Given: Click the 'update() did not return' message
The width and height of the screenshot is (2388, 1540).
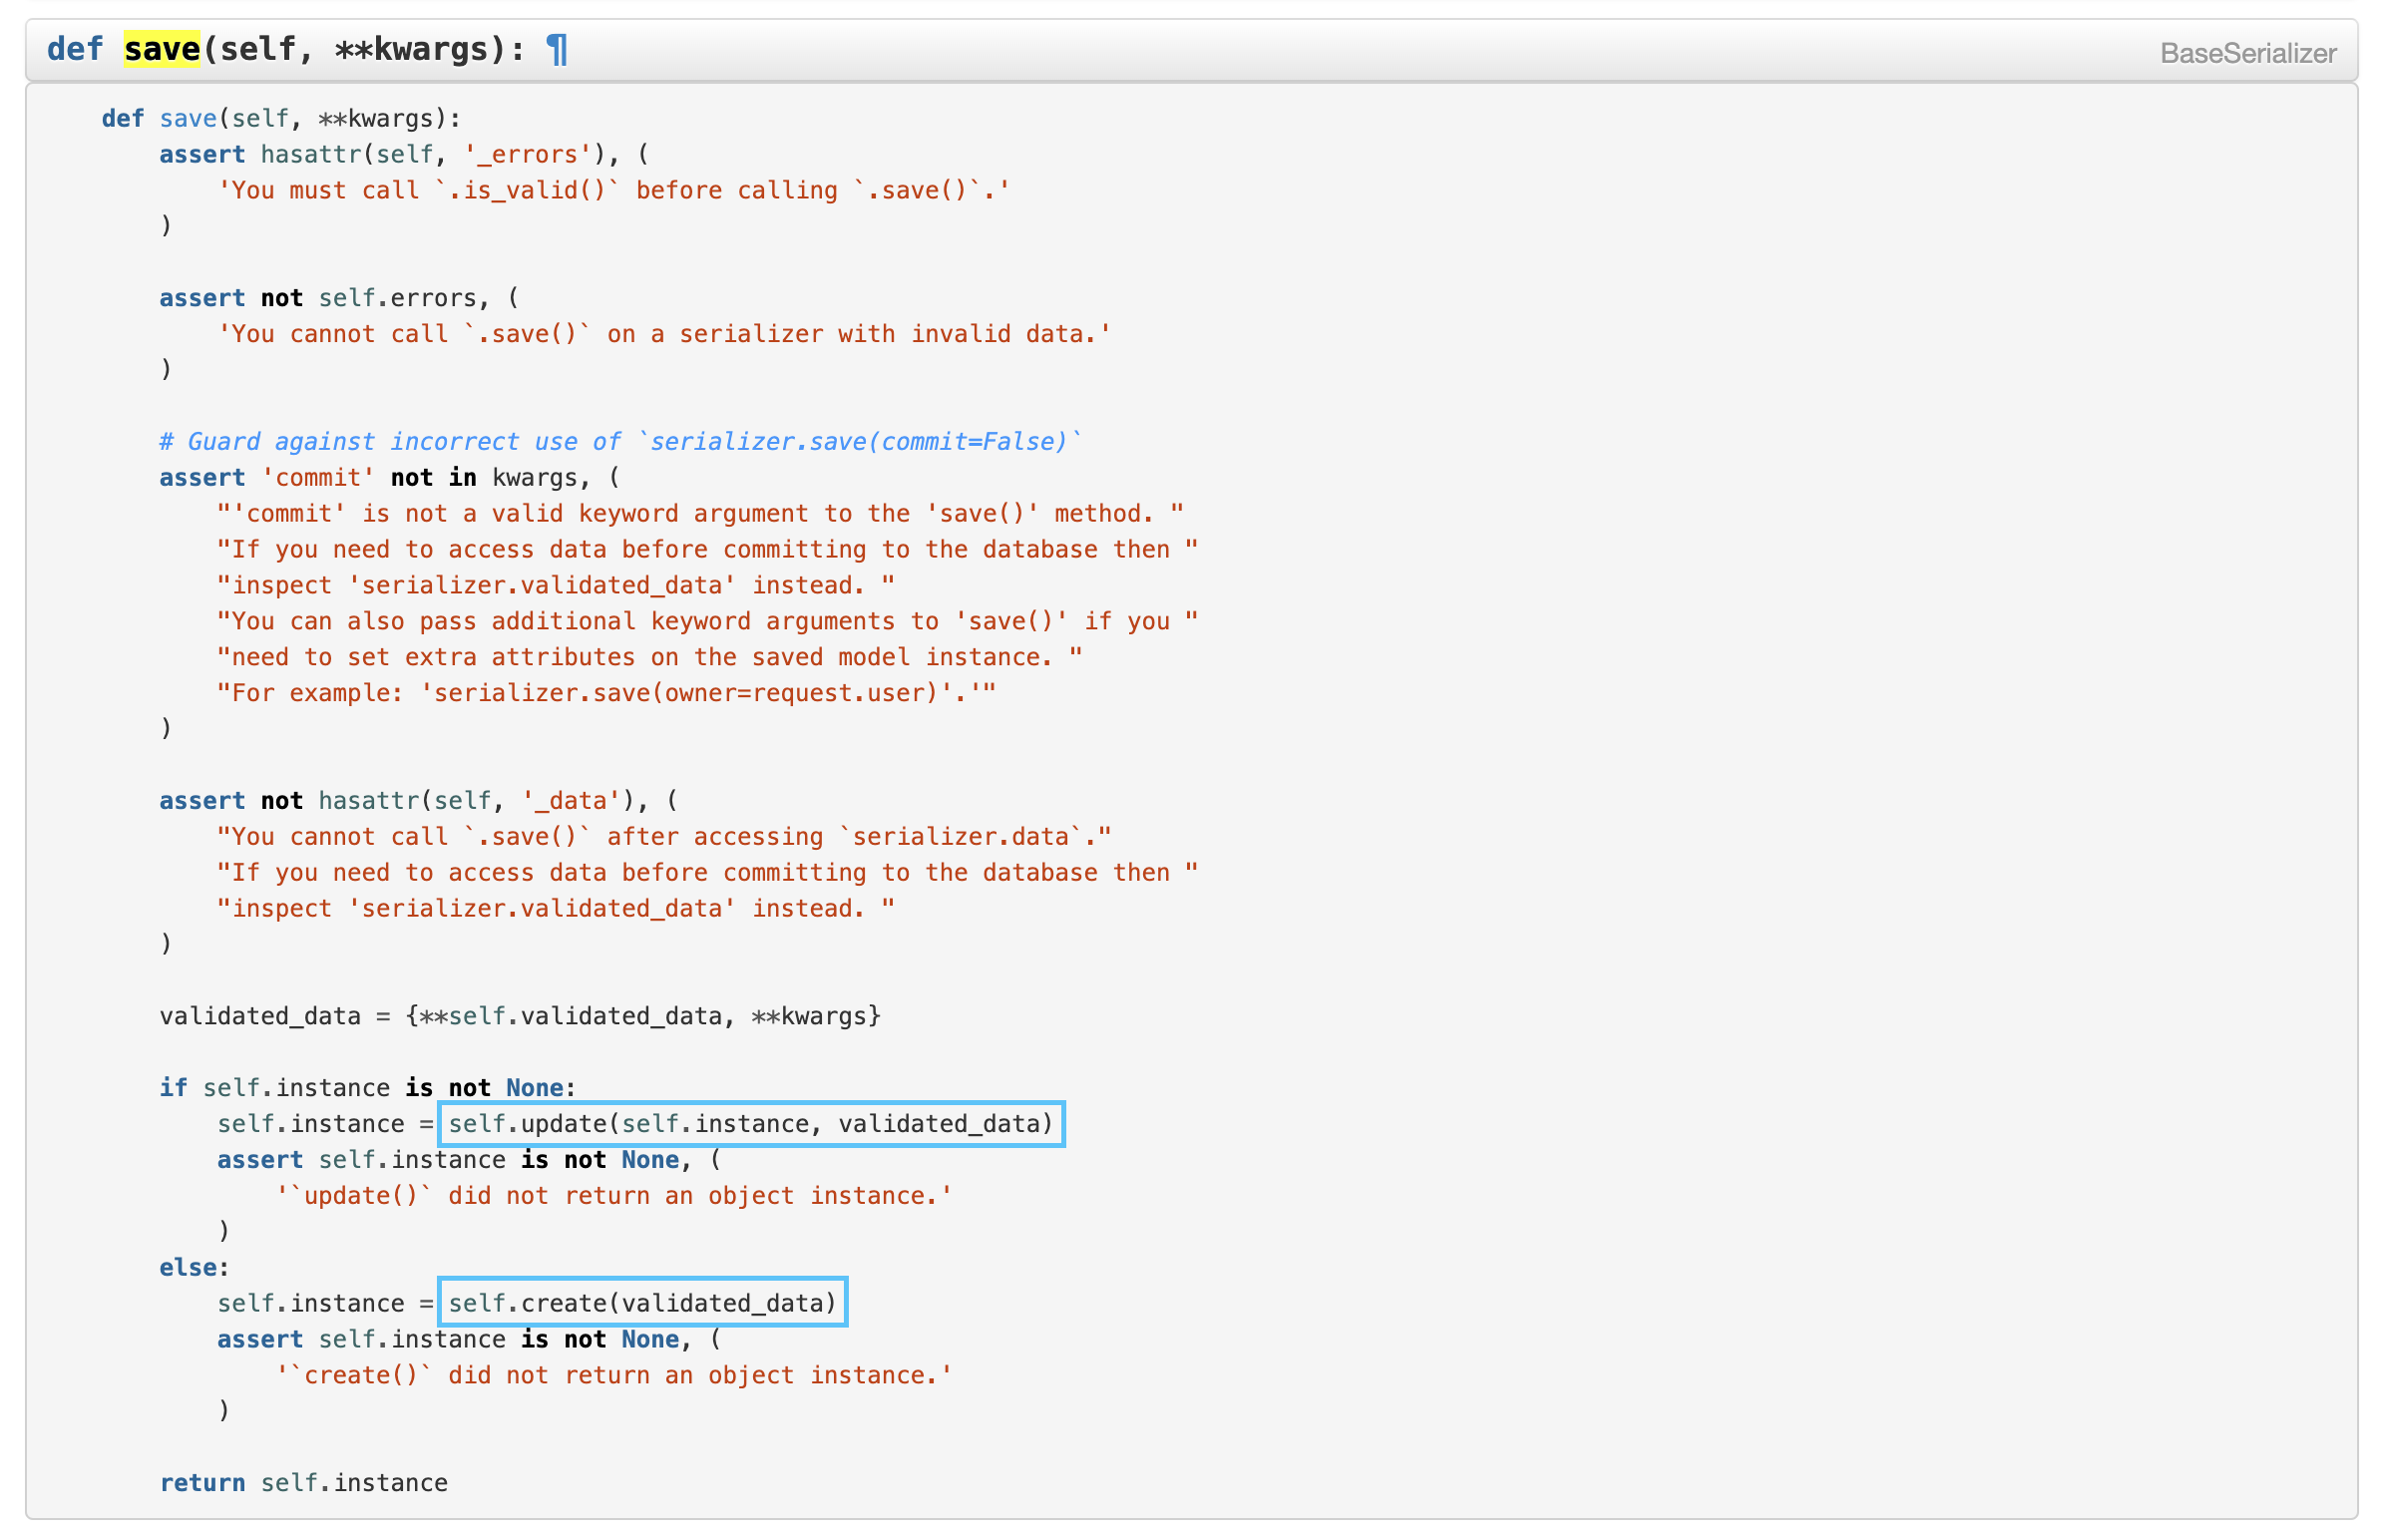Looking at the screenshot, I should pyautogui.click(x=613, y=1196).
